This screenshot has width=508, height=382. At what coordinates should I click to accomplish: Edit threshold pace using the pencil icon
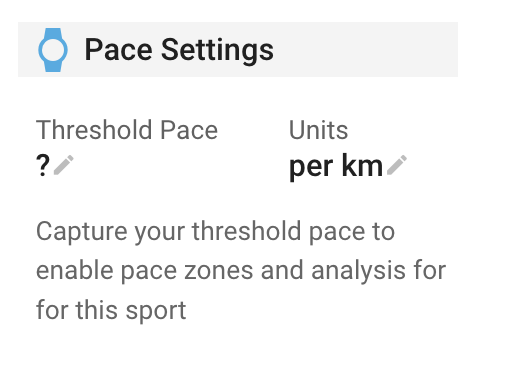tap(64, 165)
